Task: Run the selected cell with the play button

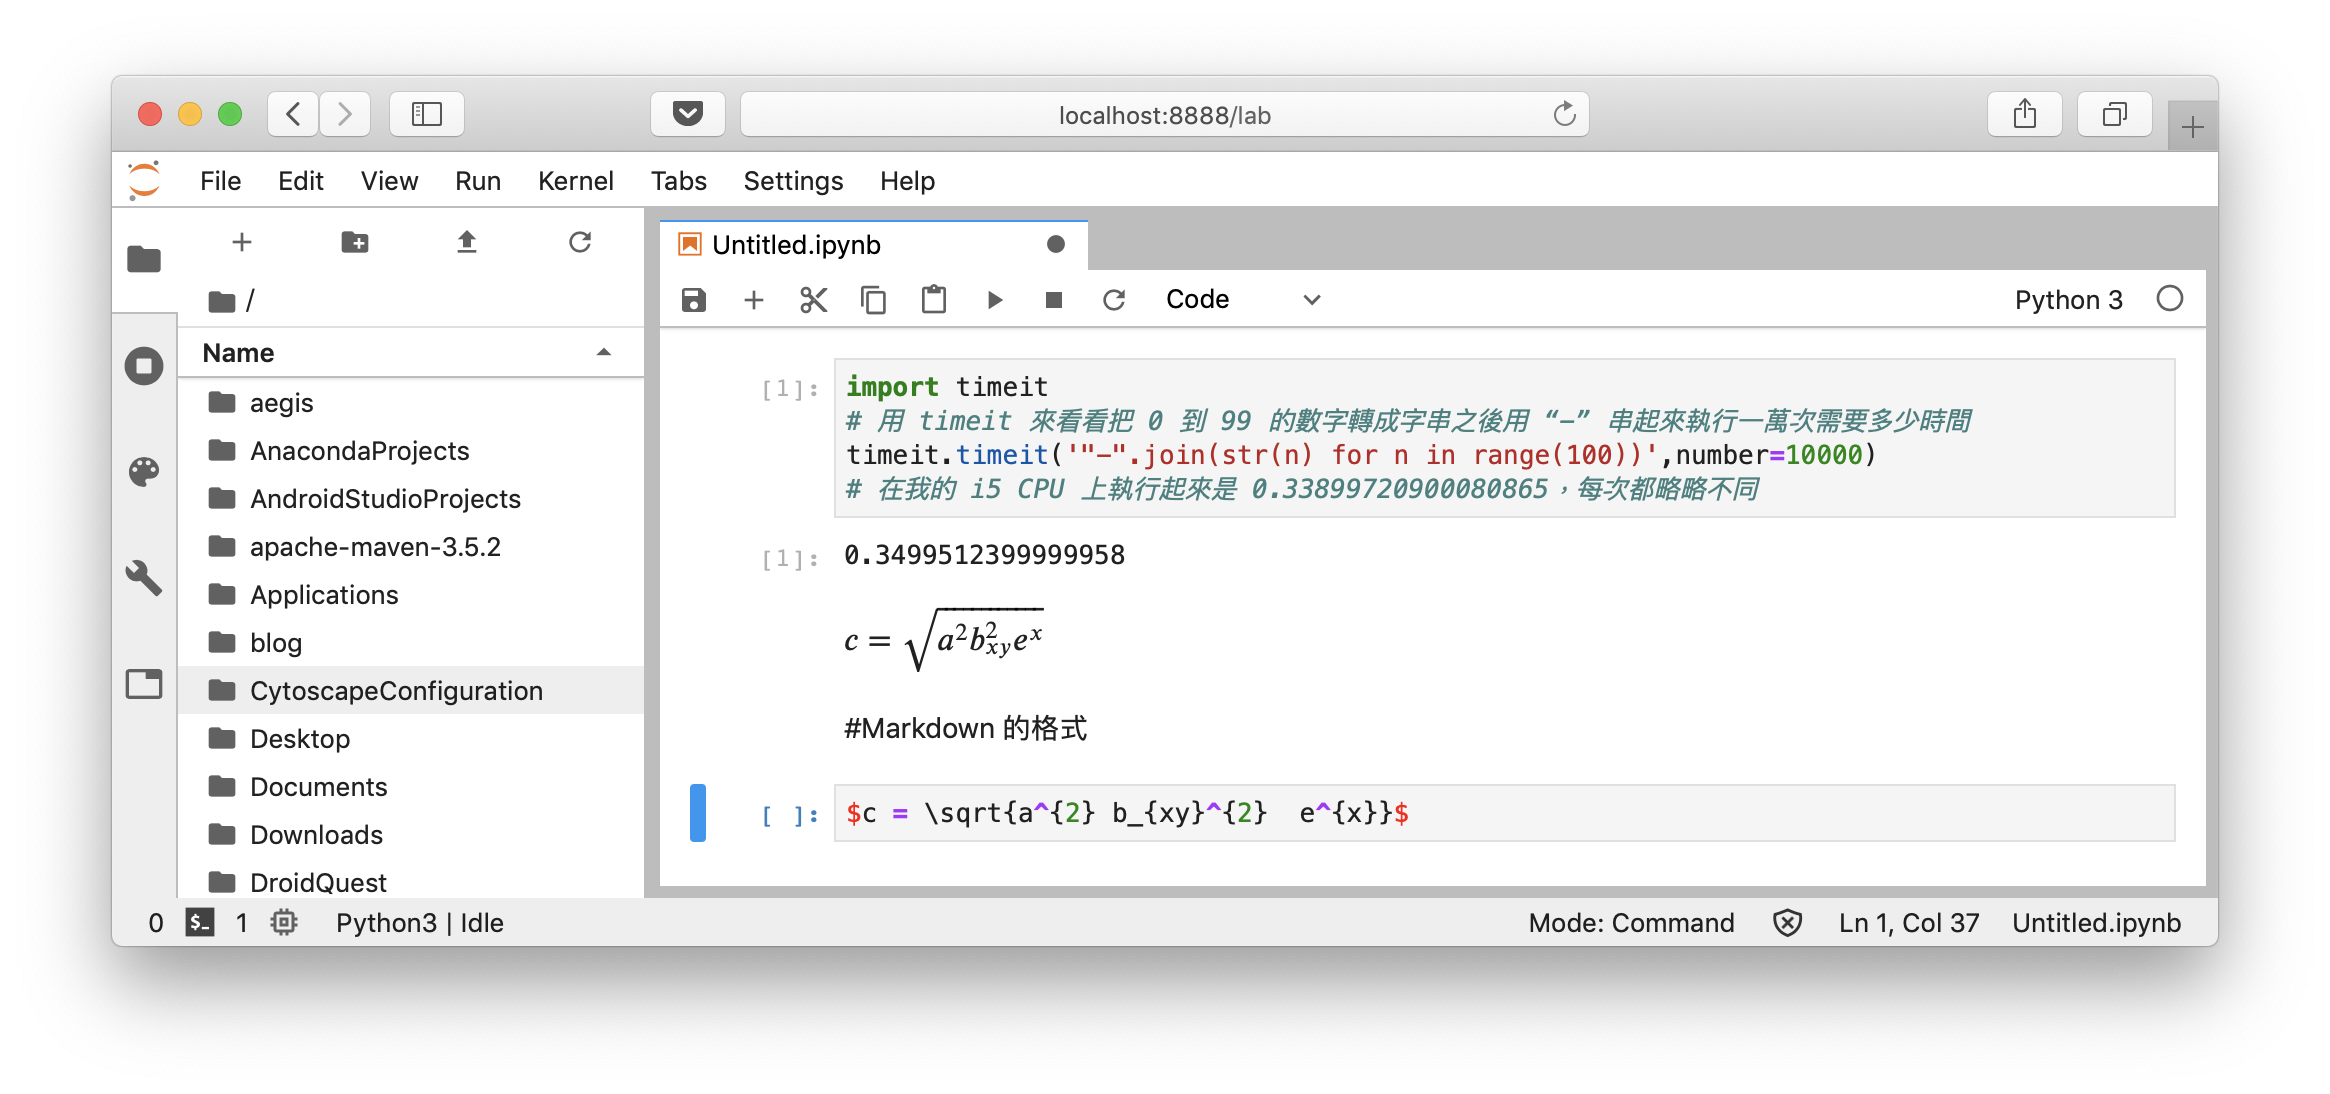Action: tap(994, 300)
